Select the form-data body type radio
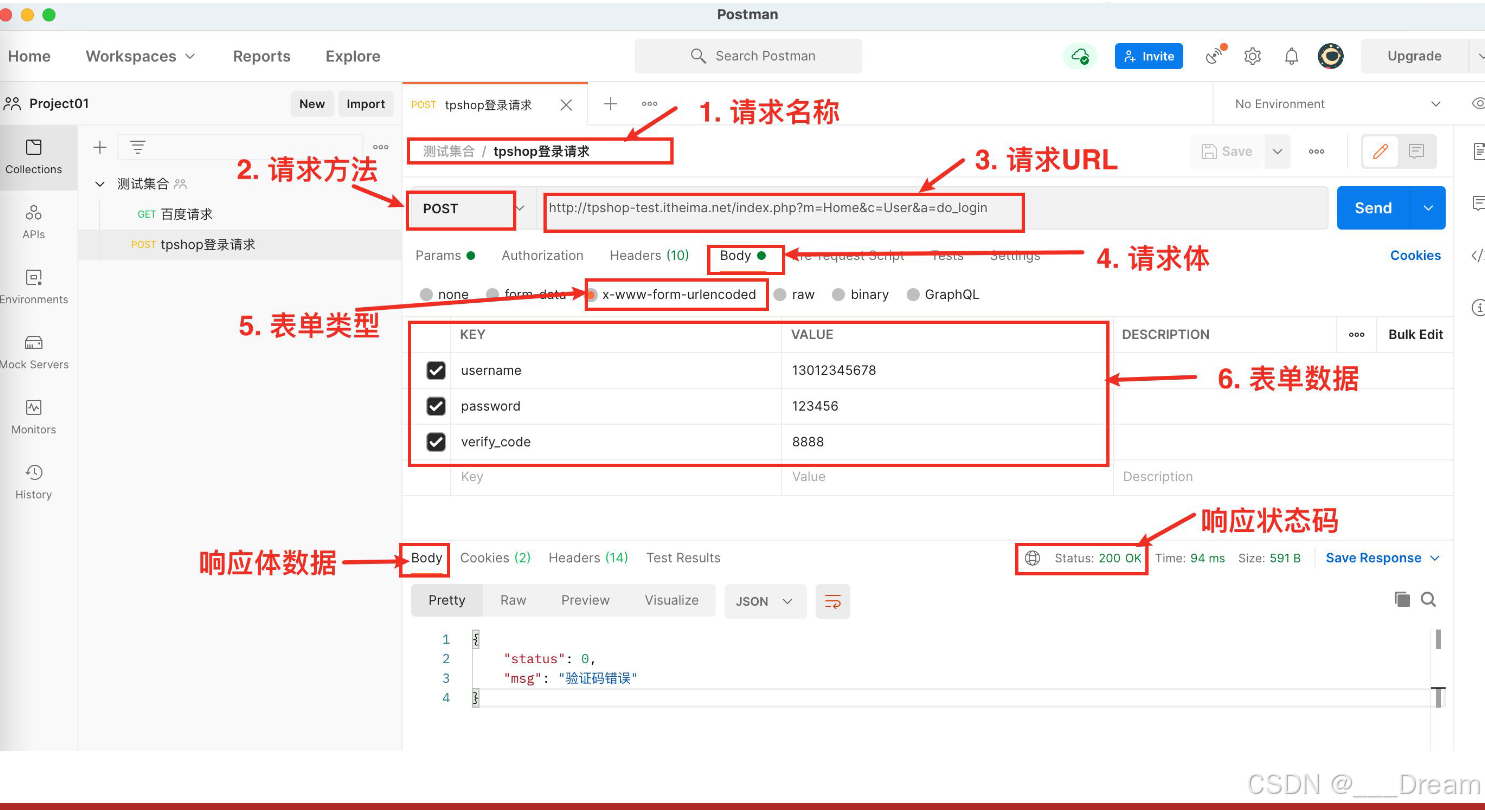The width and height of the screenshot is (1485, 810). coord(493,295)
